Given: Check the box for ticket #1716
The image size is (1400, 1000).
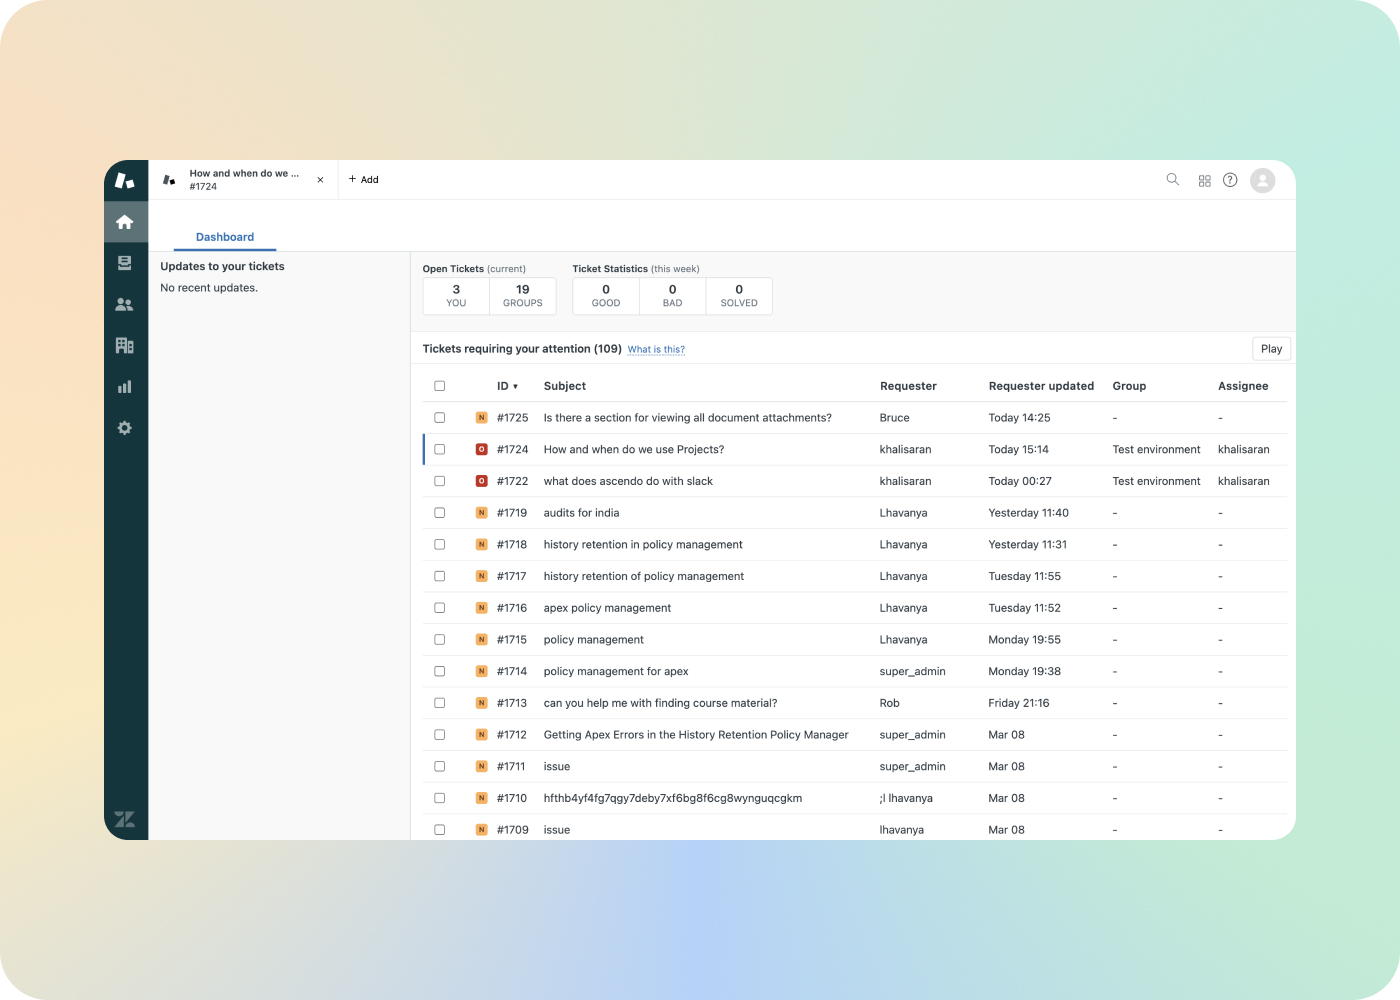Looking at the screenshot, I should (x=440, y=608).
